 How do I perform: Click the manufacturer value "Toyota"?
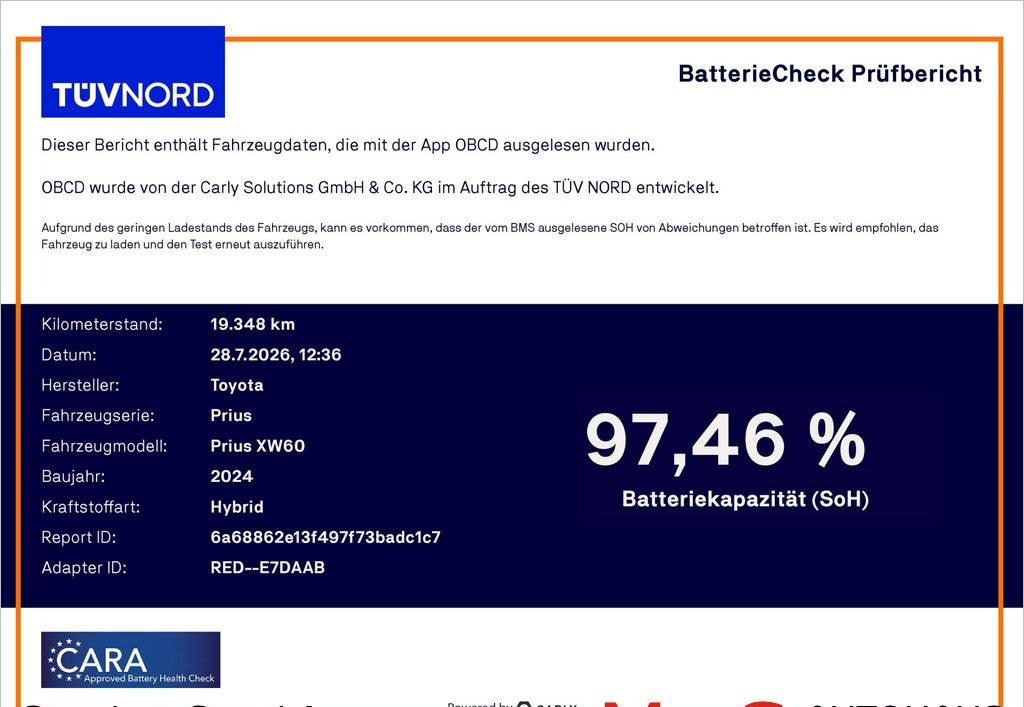237,386
